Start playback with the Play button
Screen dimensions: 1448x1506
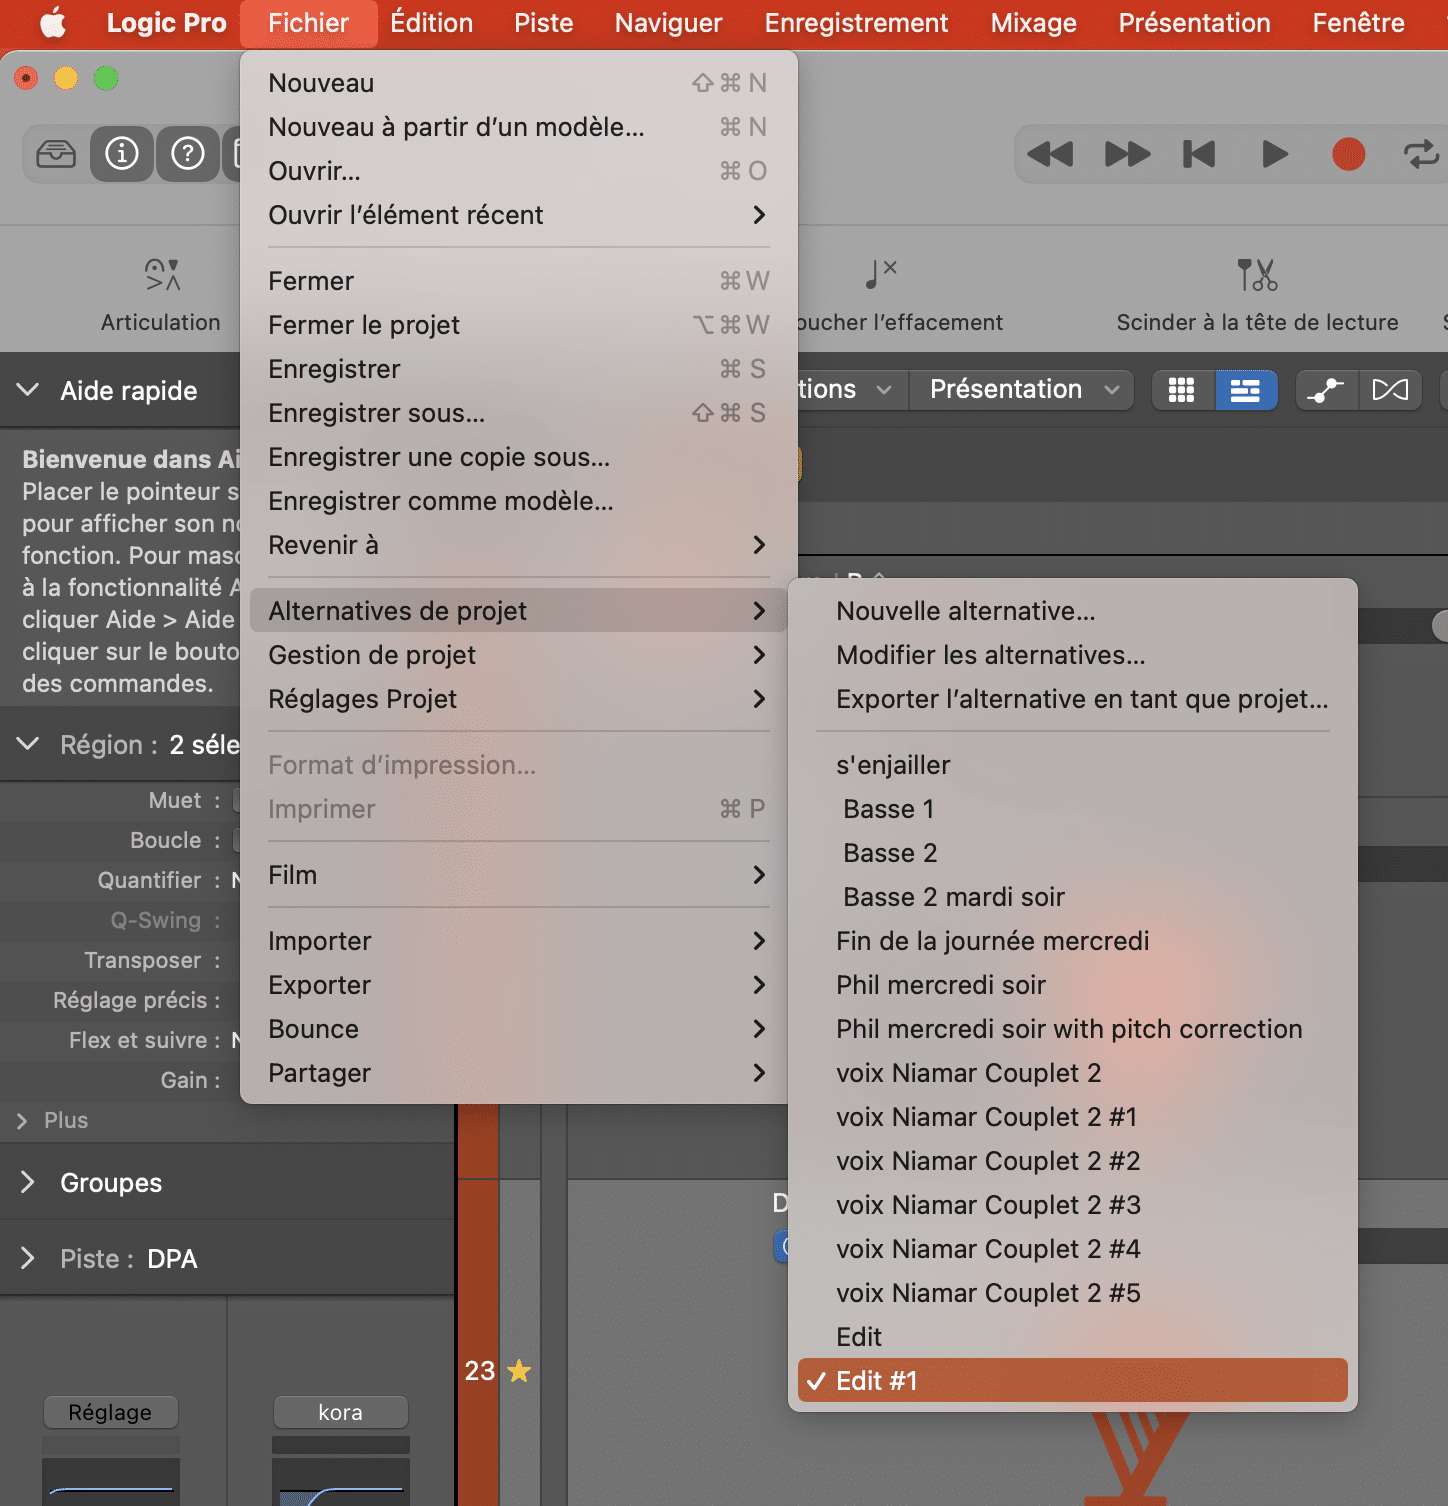pos(1274,154)
